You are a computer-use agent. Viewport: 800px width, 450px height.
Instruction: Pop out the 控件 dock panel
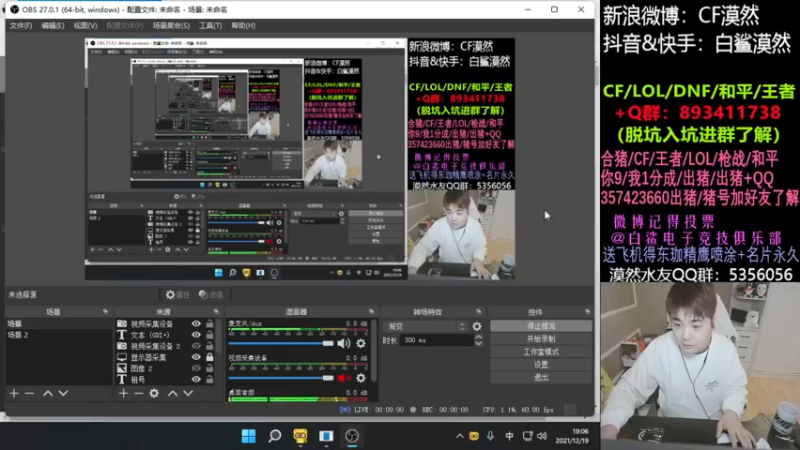(588, 311)
